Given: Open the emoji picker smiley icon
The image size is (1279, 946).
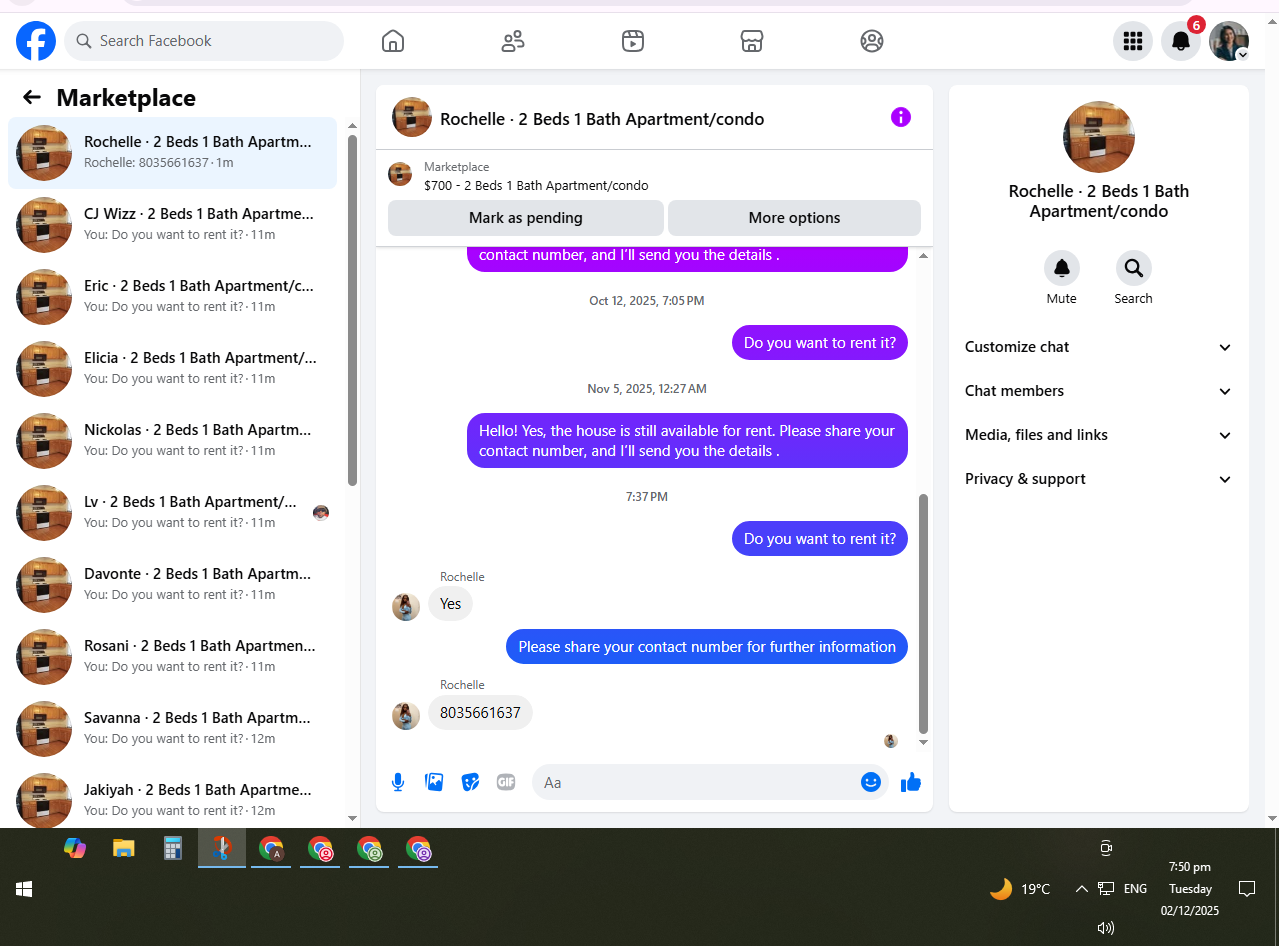Looking at the screenshot, I should tap(870, 782).
